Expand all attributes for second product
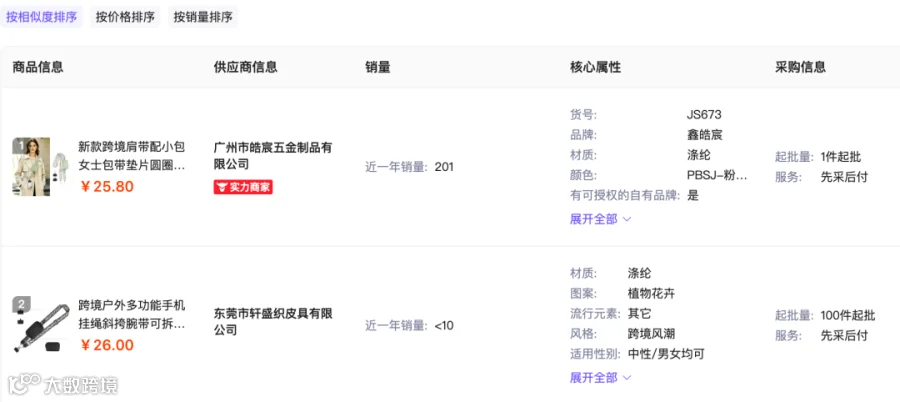Viewport: 900px width, 402px height. (x=600, y=377)
